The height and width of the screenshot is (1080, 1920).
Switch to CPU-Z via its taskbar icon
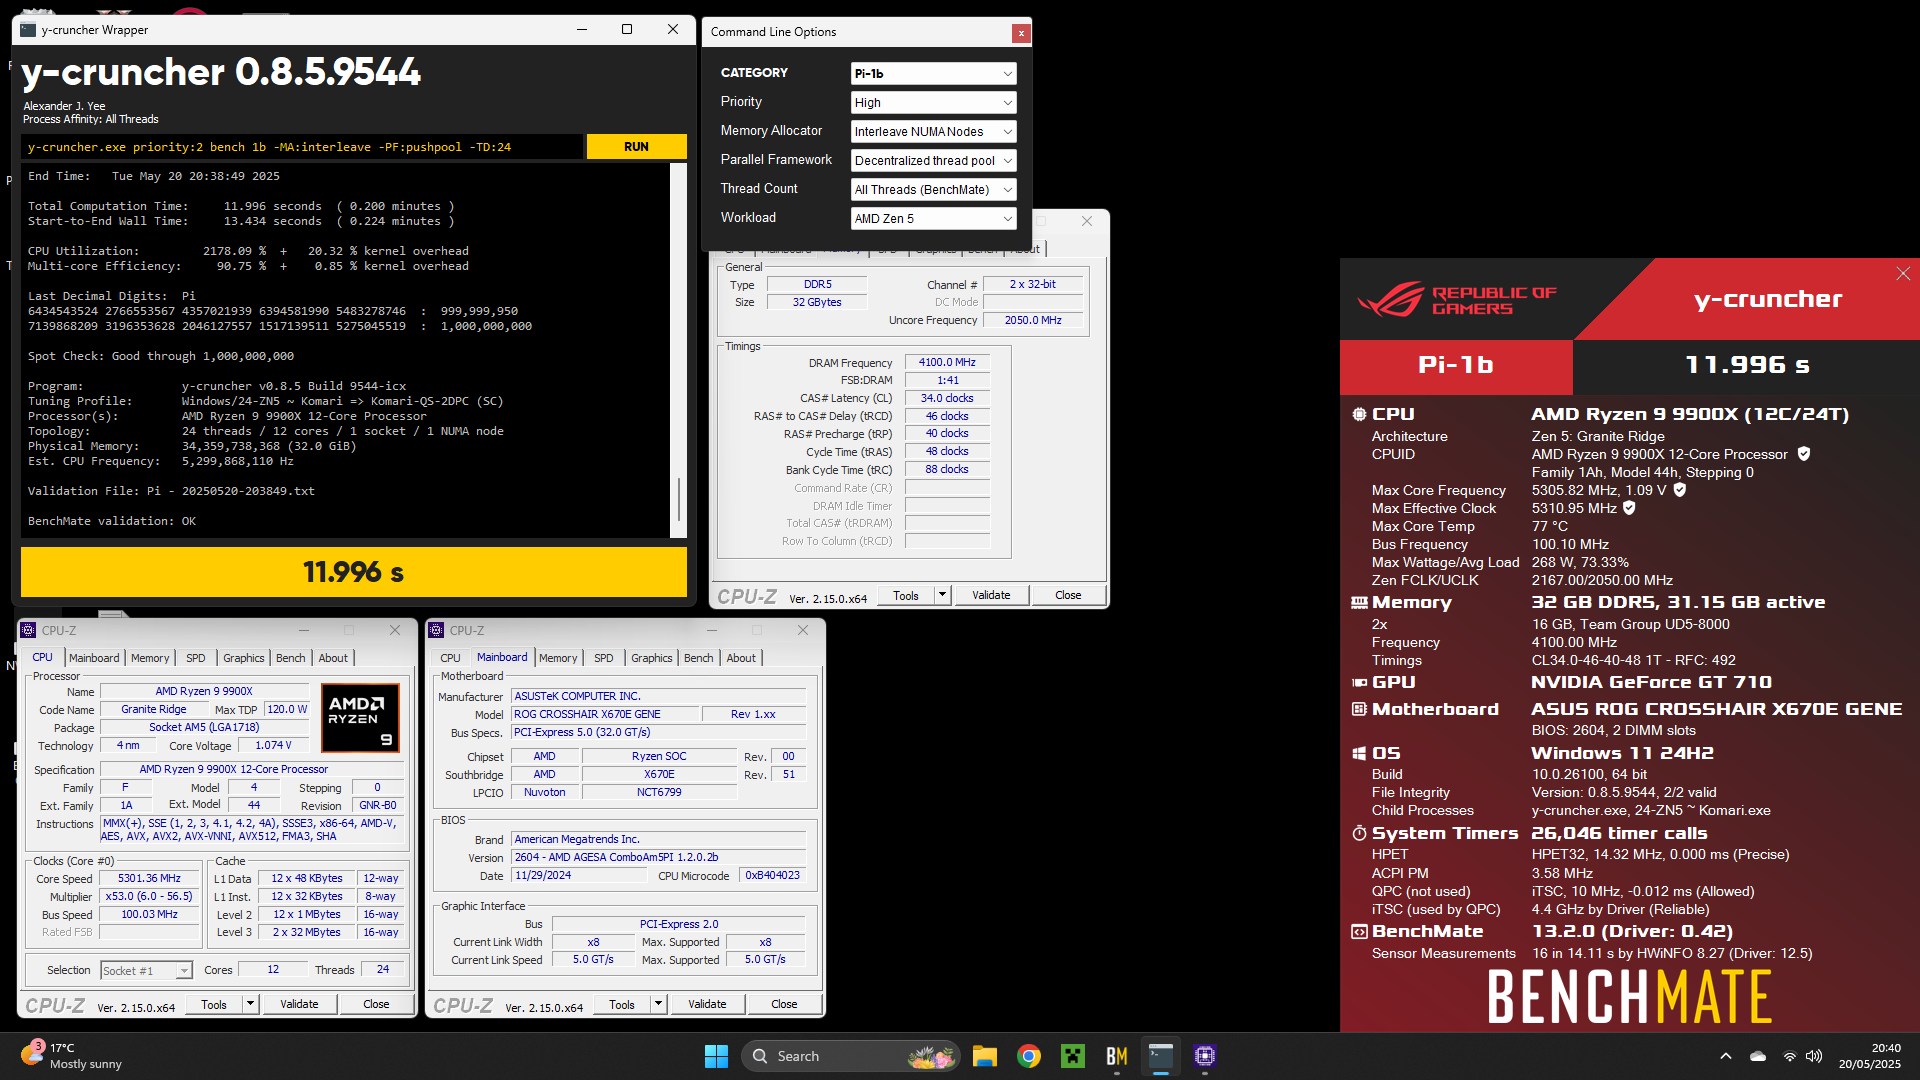(1205, 1056)
